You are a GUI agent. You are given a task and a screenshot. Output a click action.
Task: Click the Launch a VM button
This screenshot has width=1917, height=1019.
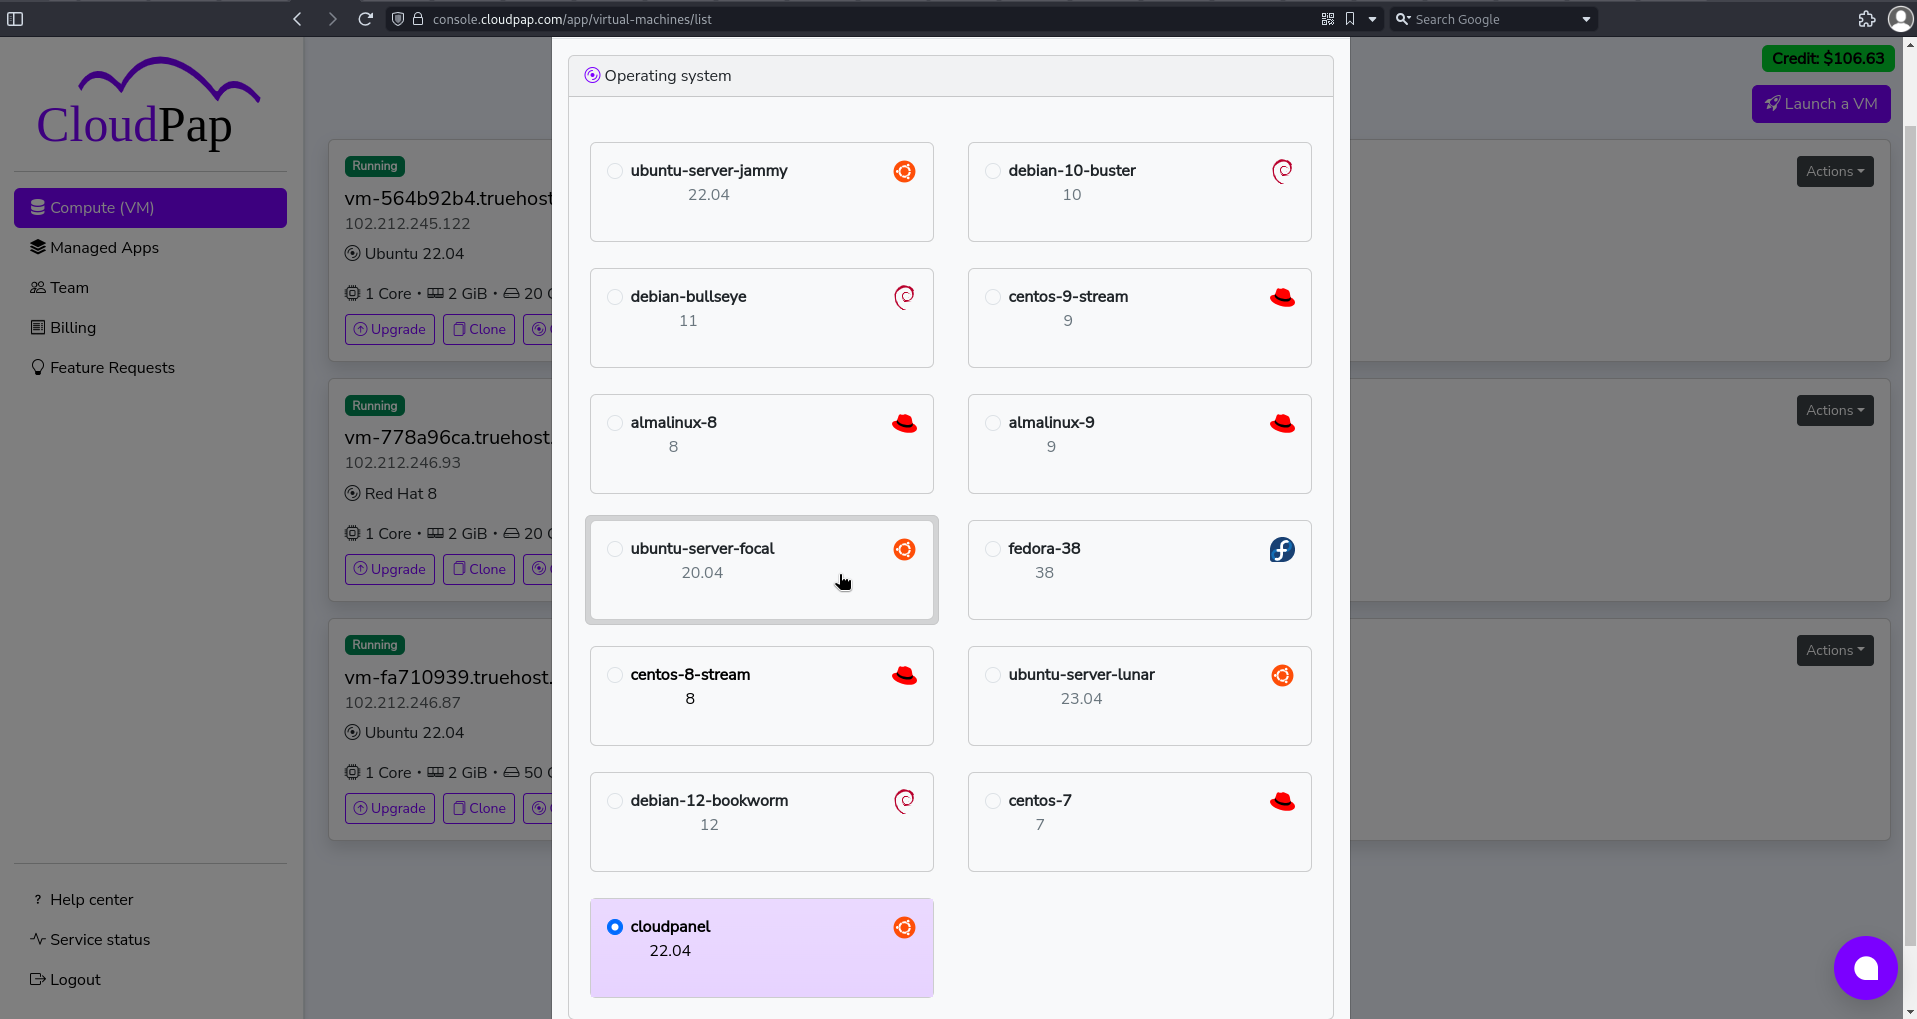click(1820, 103)
